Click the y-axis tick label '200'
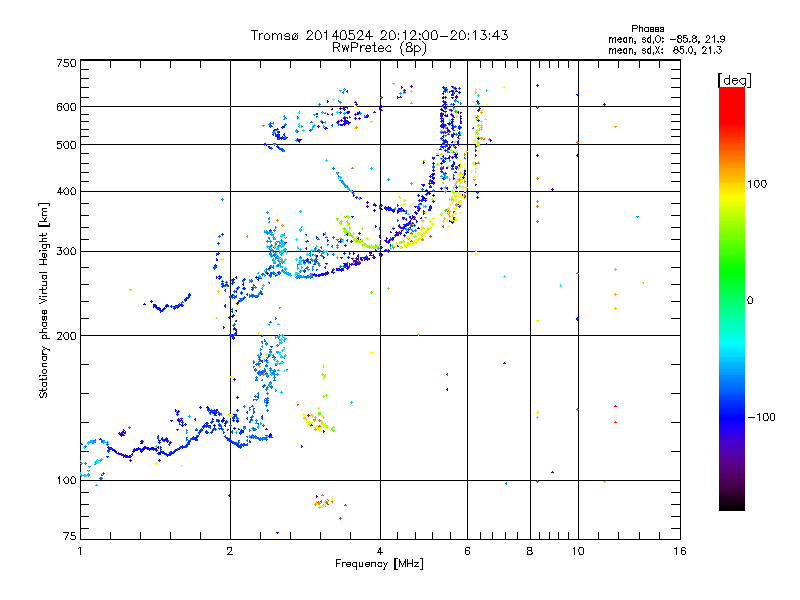800x600 pixels. 66,336
